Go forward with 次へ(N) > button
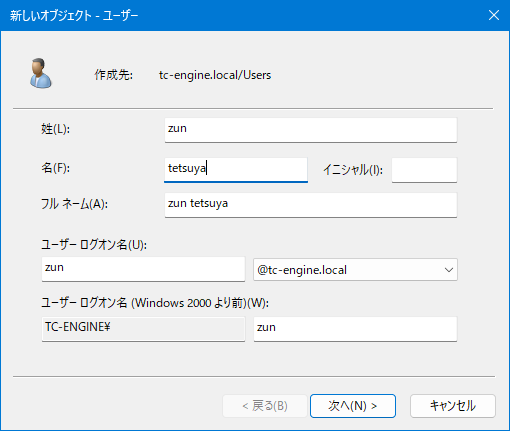The height and width of the screenshot is (431, 510). pyautogui.click(x=353, y=406)
